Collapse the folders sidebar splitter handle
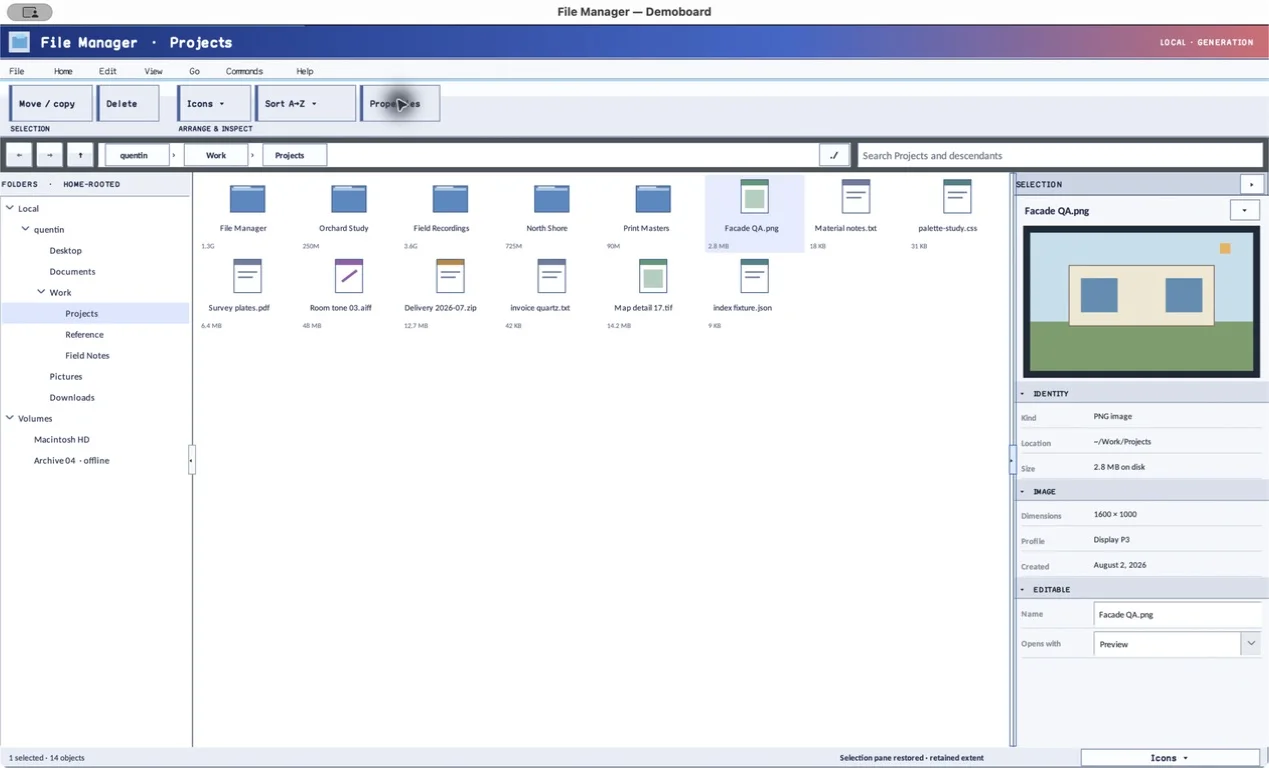1269x768 pixels. click(x=191, y=460)
